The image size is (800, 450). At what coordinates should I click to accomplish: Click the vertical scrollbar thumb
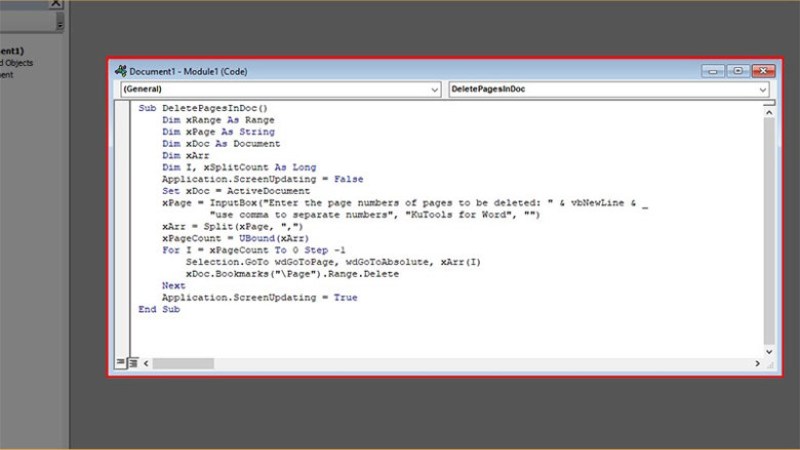(769, 231)
